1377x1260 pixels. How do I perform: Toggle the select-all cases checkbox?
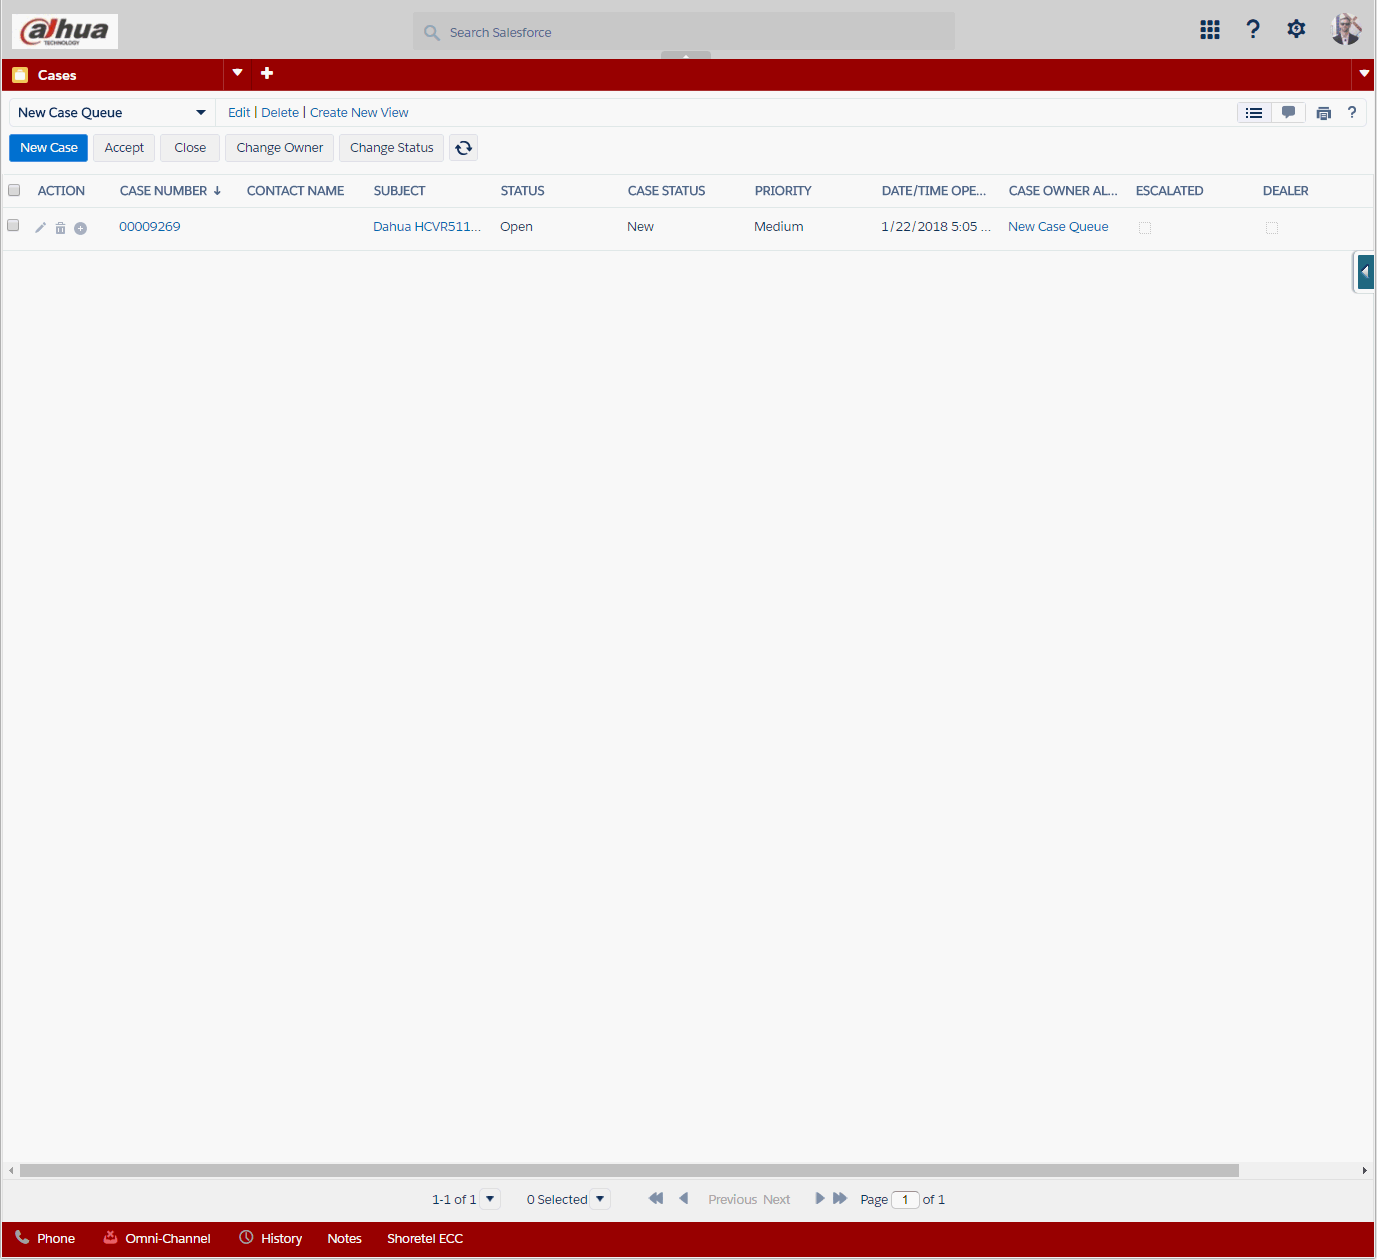click(x=14, y=190)
